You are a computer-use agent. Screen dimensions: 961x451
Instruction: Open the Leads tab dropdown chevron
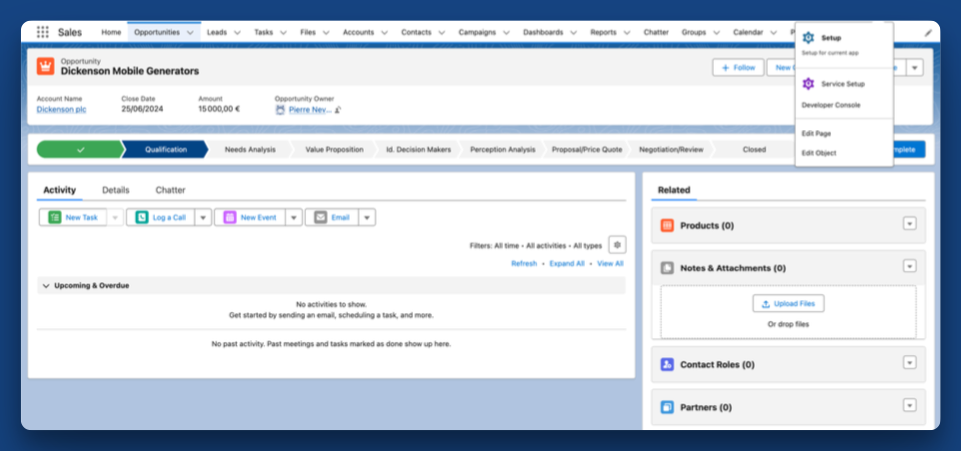click(237, 32)
